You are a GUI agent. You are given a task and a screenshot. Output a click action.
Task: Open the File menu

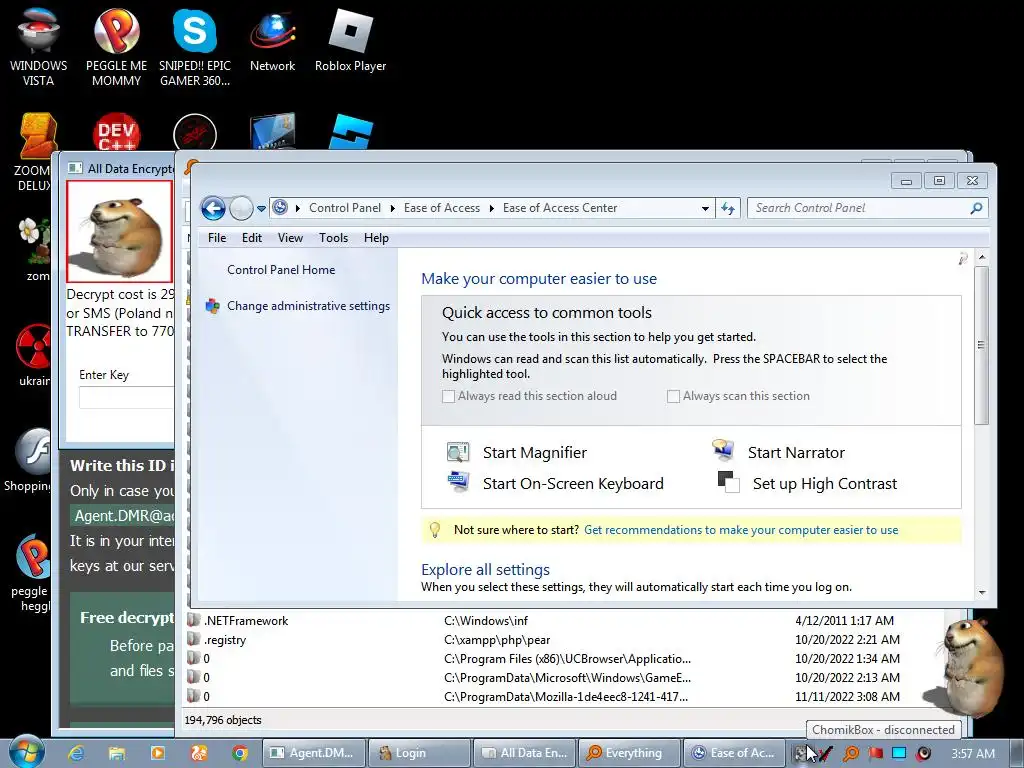[217, 238]
